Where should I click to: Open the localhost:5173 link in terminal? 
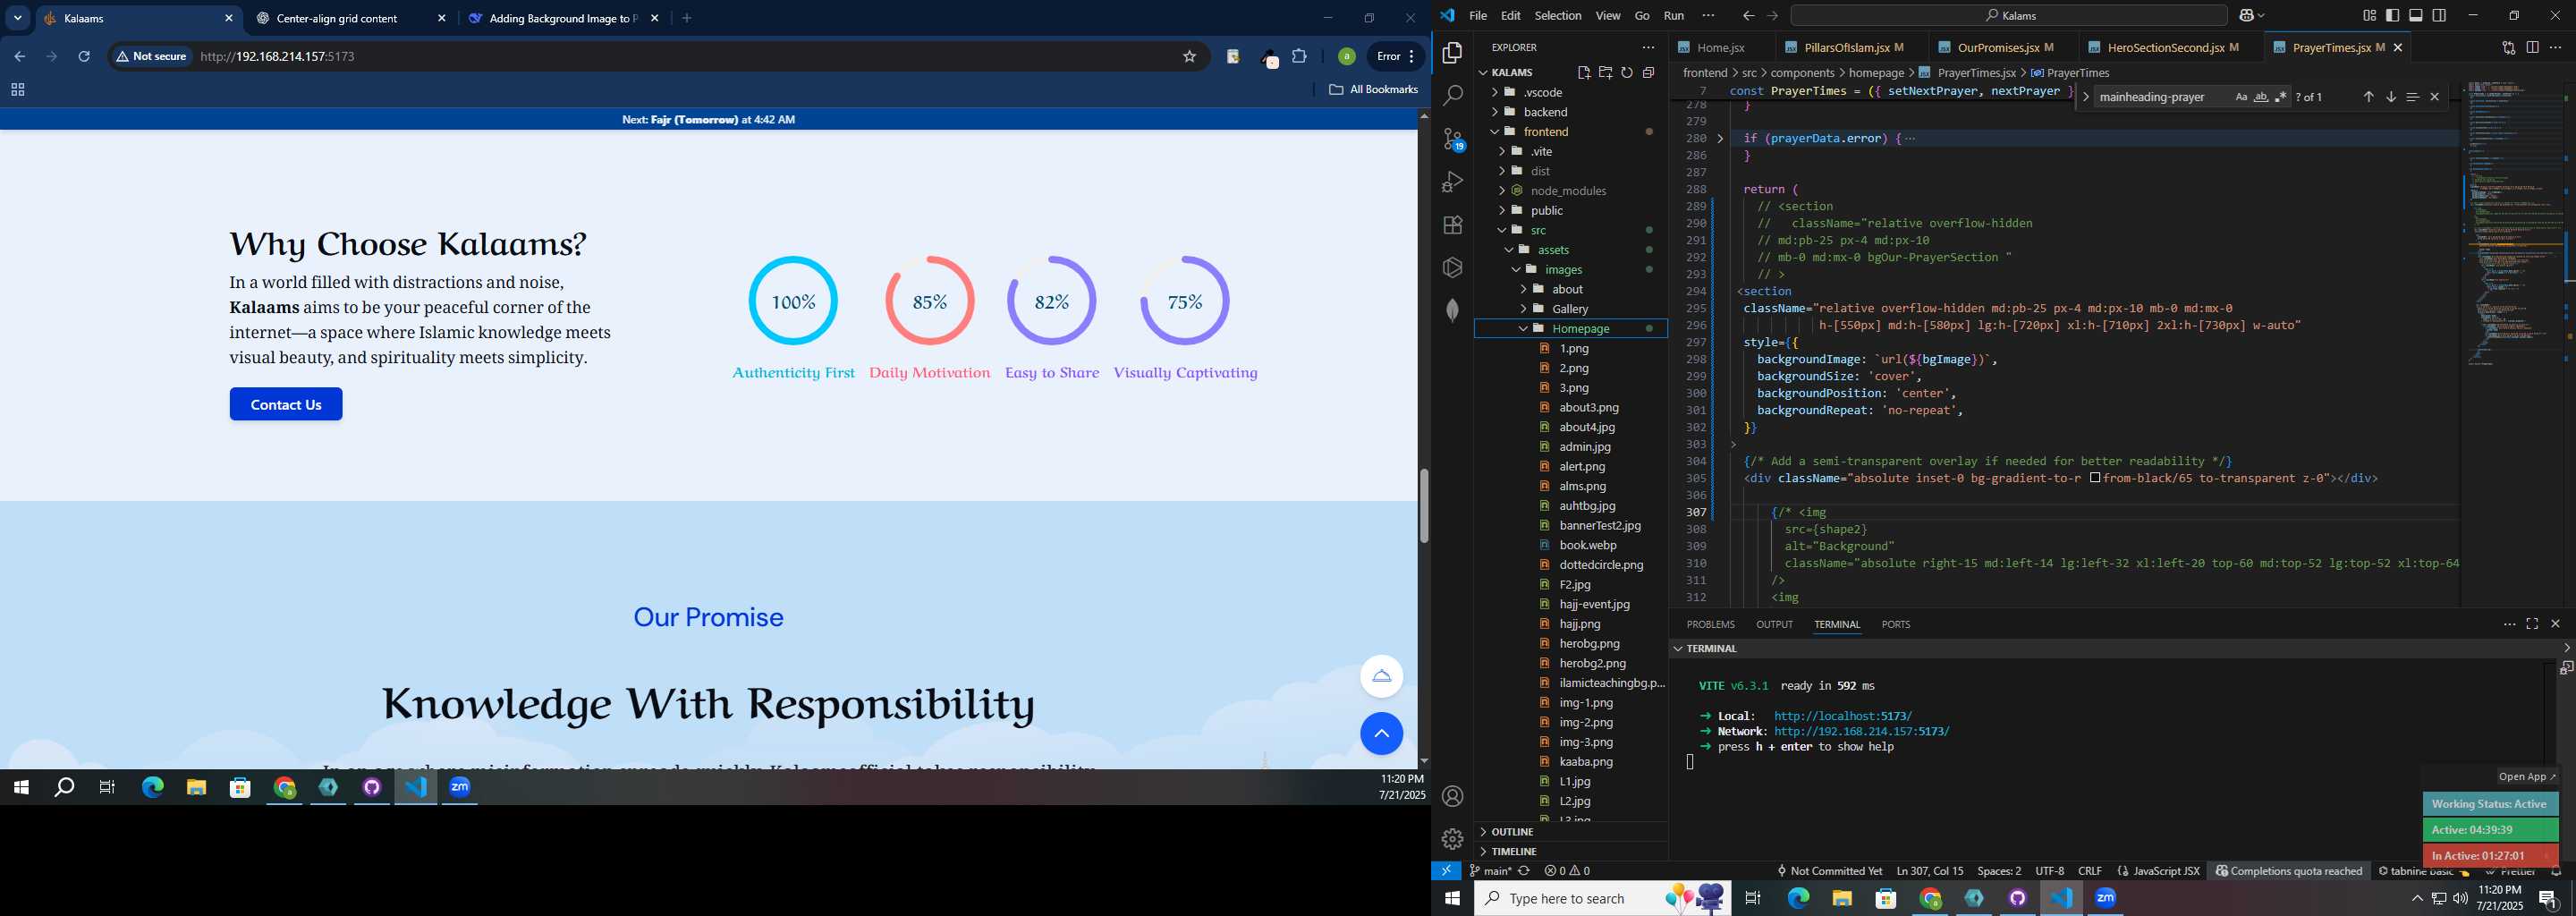pyautogui.click(x=1842, y=716)
